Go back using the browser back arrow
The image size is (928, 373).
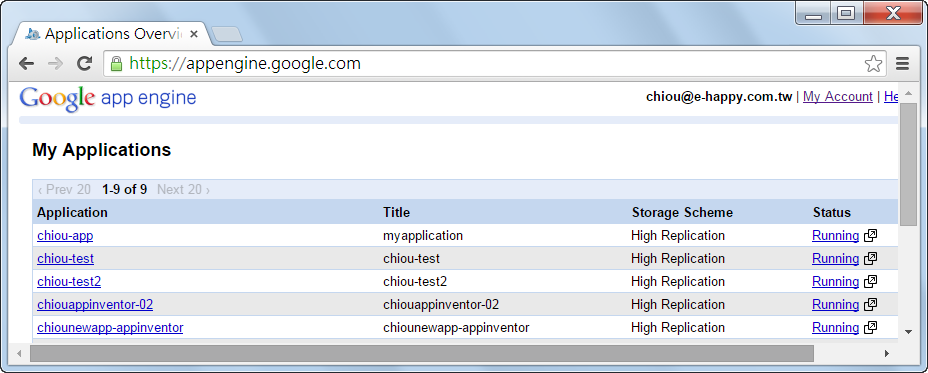pos(27,63)
